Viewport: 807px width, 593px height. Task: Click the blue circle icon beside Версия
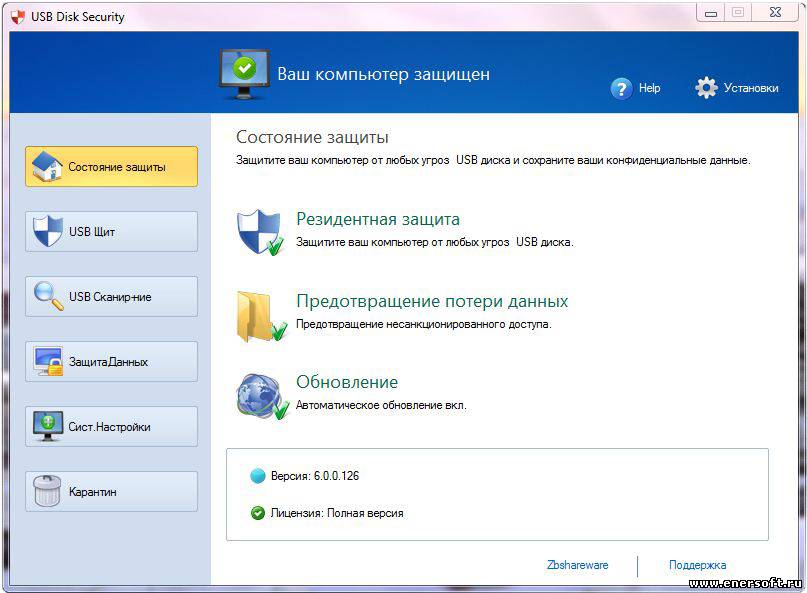[x=257, y=476]
